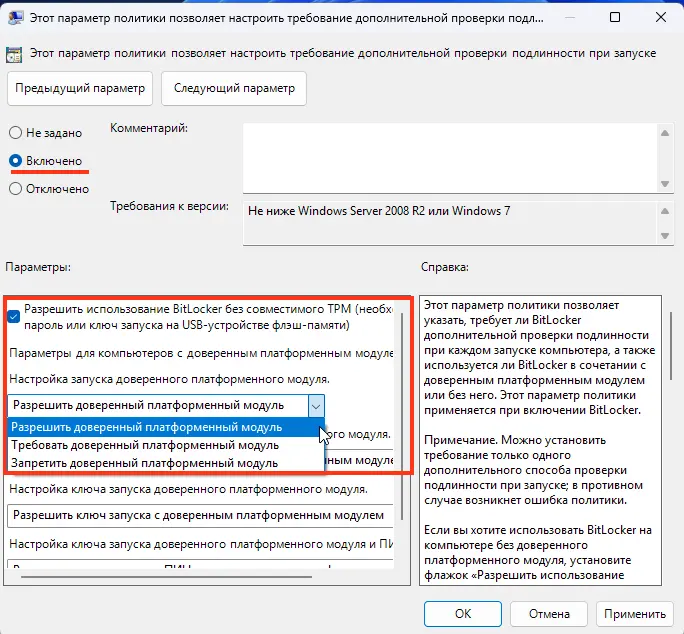684x634 pixels.
Task: Choose "Запретить доверенный платформенный модуль" option
Action: [x=144, y=463]
